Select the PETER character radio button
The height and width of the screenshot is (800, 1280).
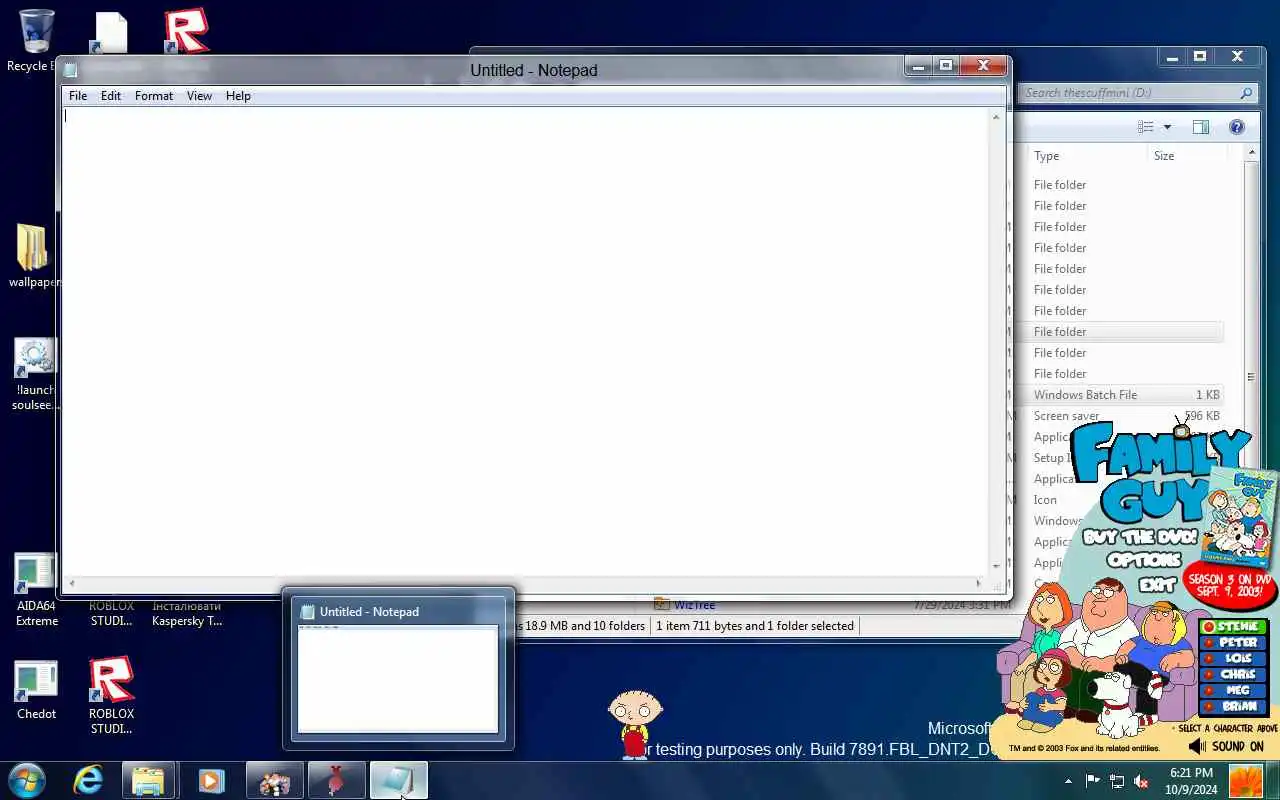pos(1232,643)
